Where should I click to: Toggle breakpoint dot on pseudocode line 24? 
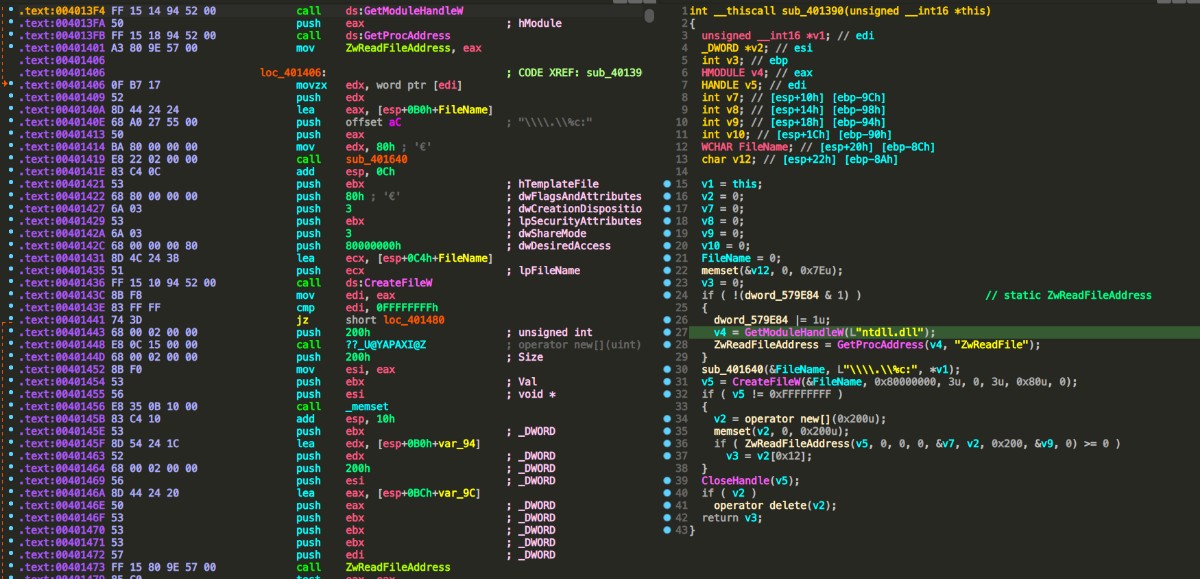[667, 295]
